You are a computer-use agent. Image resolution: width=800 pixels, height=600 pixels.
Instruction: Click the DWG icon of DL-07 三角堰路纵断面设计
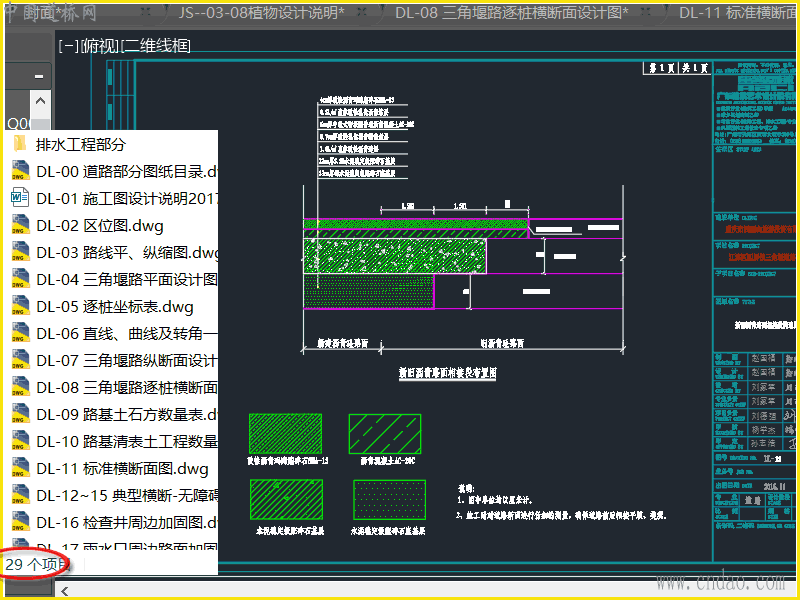click(x=20, y=360)
